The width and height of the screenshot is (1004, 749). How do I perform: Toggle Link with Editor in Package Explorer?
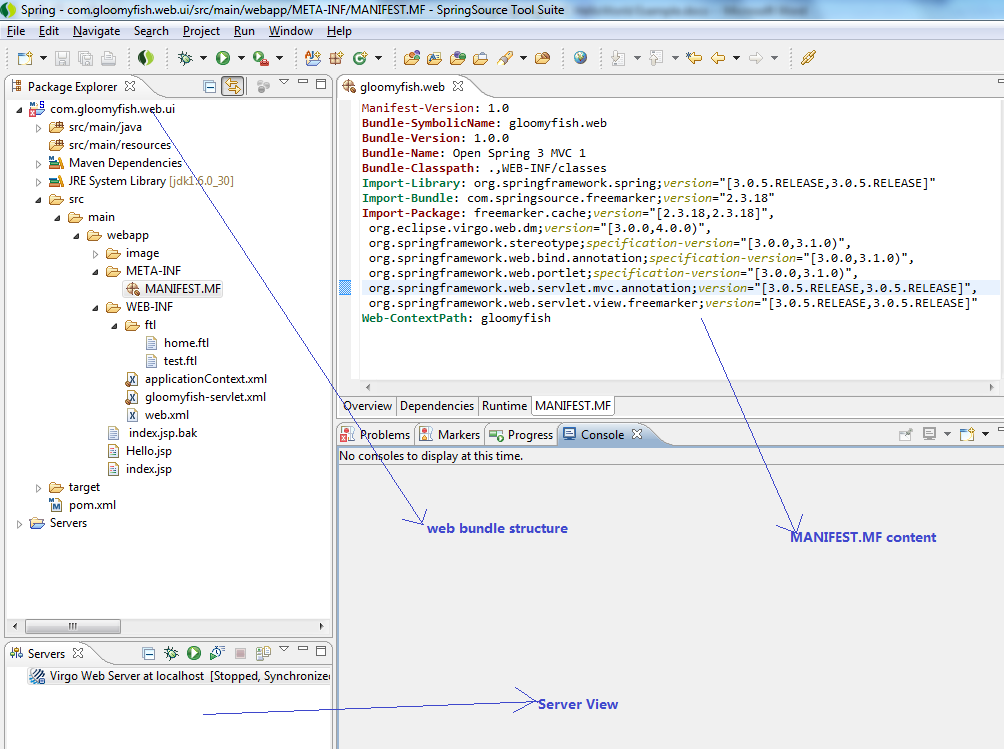coord(232,86)
